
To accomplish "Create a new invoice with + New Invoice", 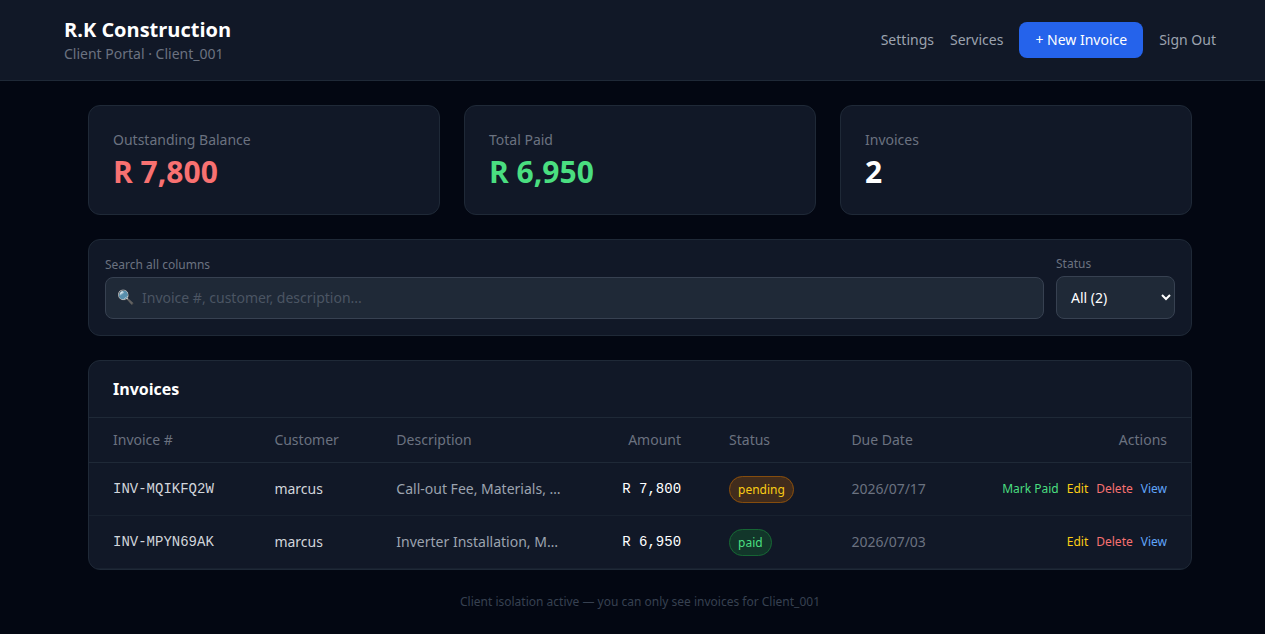I will [x=1081, y=40].
